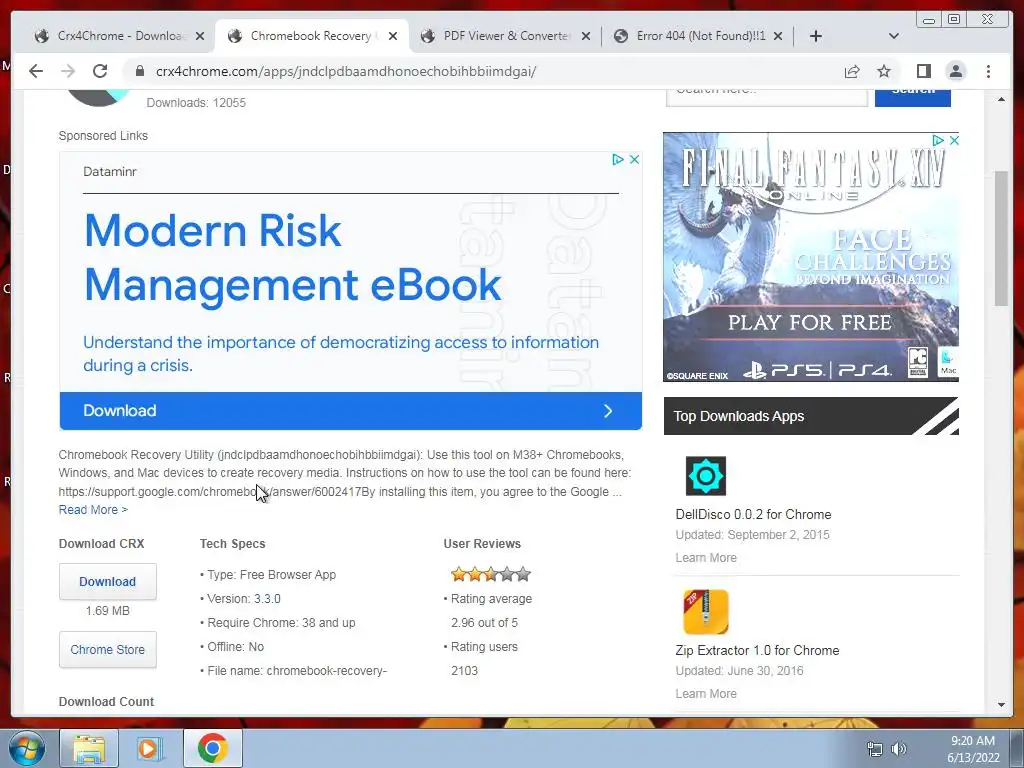Screen dimensions: 1024x768
Task: Click Learn More under Zip Extractor
Action: point(706,694)
